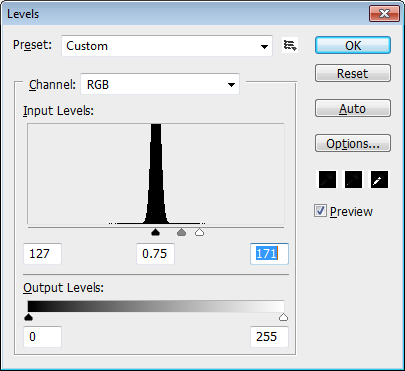
Task: Click the output white level slider
Action: 283,317
